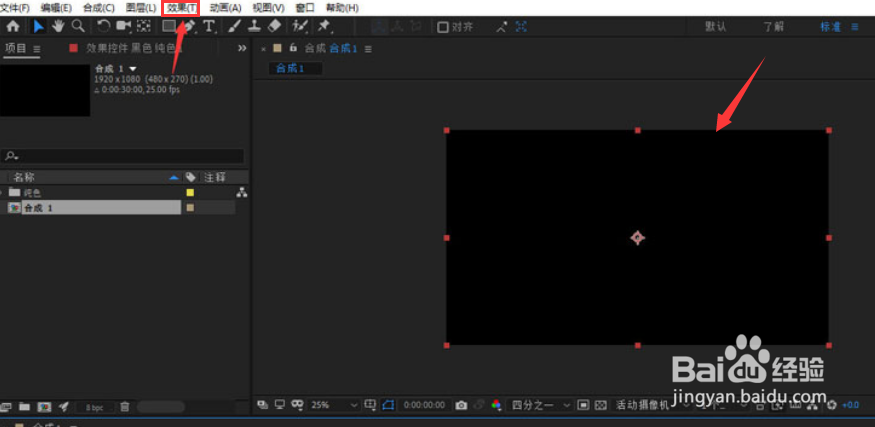The height and width of the screenshot is (427, 875).
Task: Open workspace options menu beside 标准
Action: 855,27
